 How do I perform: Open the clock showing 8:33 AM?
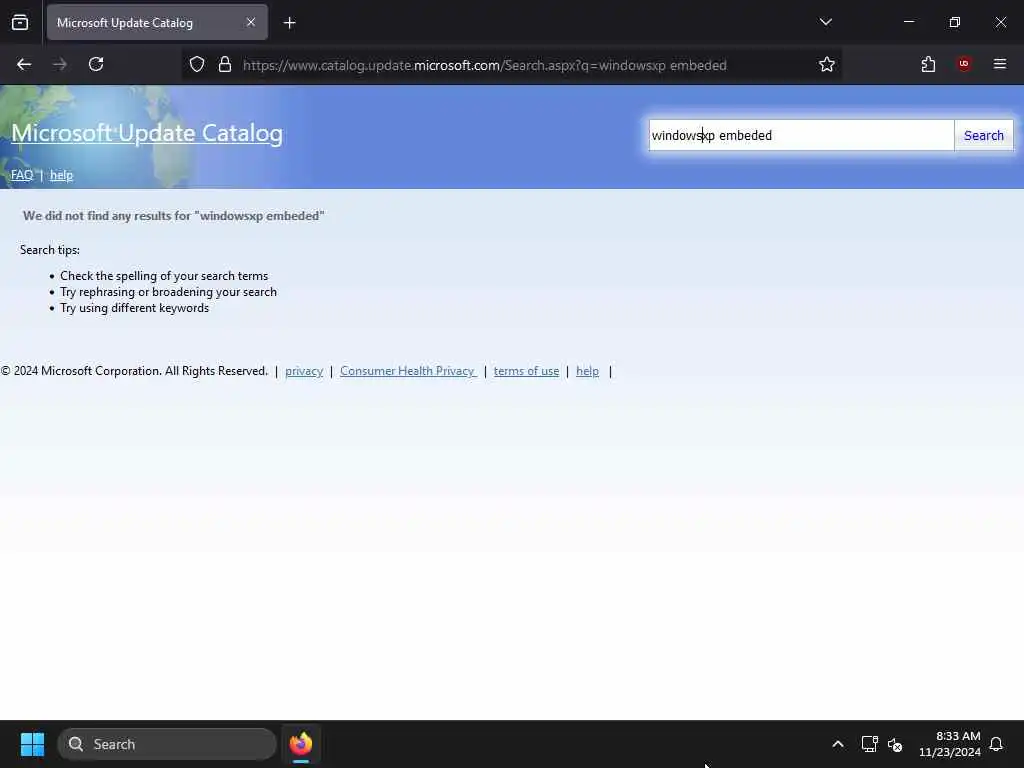click(x=950, y=744)
